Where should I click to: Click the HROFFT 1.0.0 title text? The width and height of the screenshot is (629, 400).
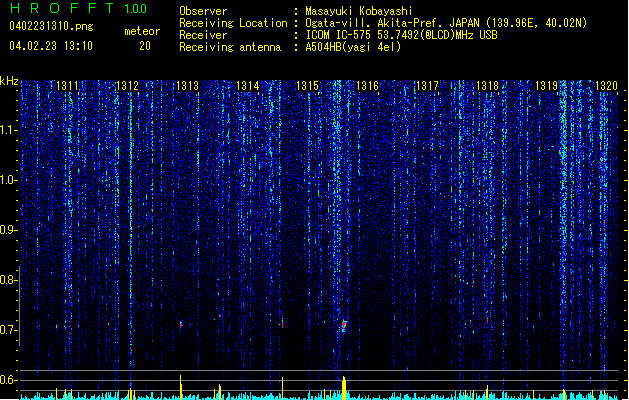(78, 8)
